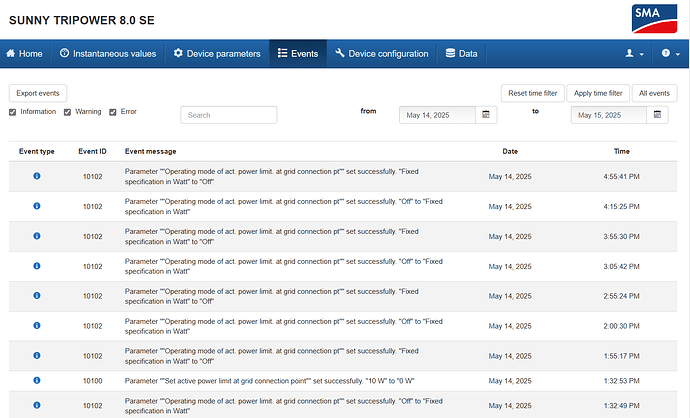Click time value 2:00:30 PM
The height and width of the screenshot is (418, 690).
pyautogui.click(x=621, y=326)
